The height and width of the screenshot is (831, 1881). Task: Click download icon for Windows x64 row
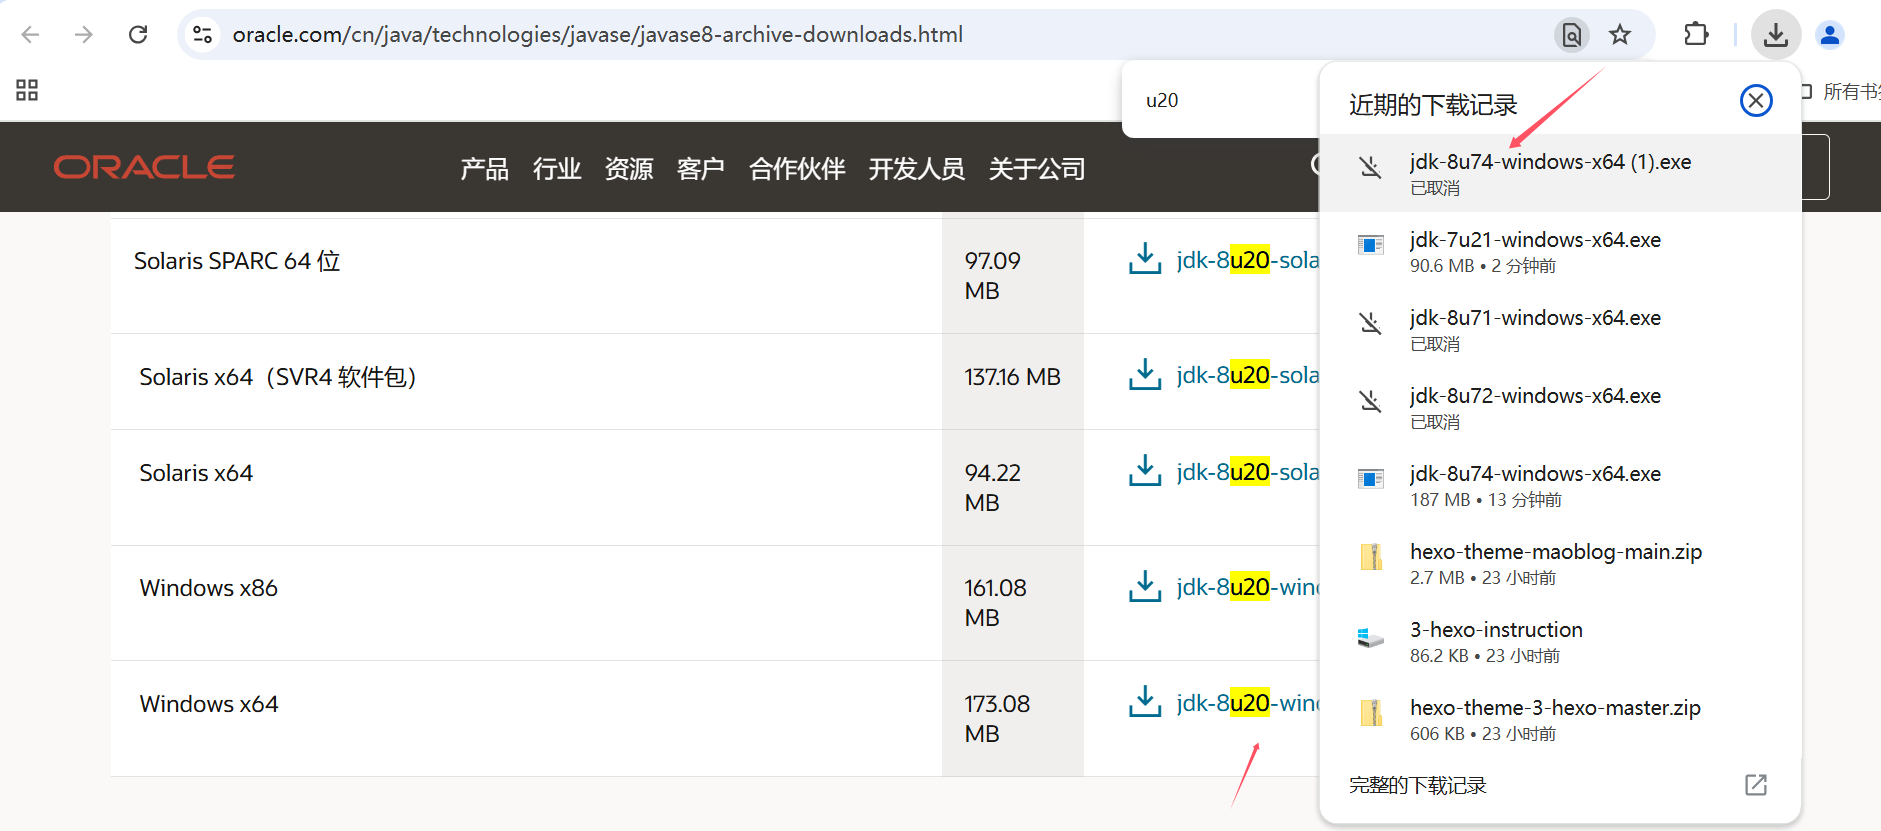[1145, 701]
